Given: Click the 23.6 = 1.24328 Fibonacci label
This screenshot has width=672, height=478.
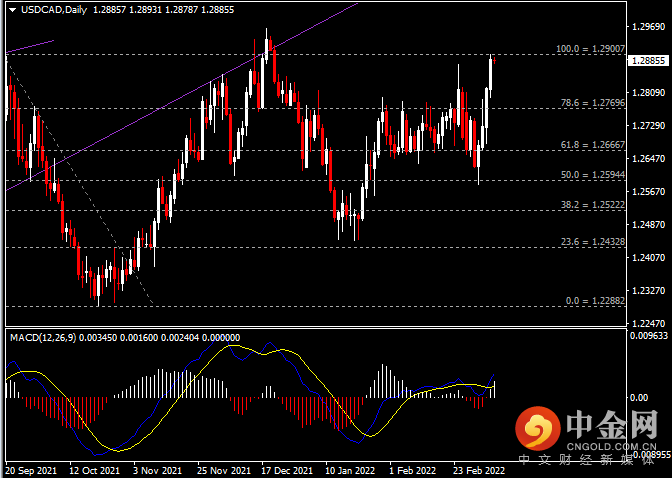Looking at the screenshot, I should pos(590,242).
